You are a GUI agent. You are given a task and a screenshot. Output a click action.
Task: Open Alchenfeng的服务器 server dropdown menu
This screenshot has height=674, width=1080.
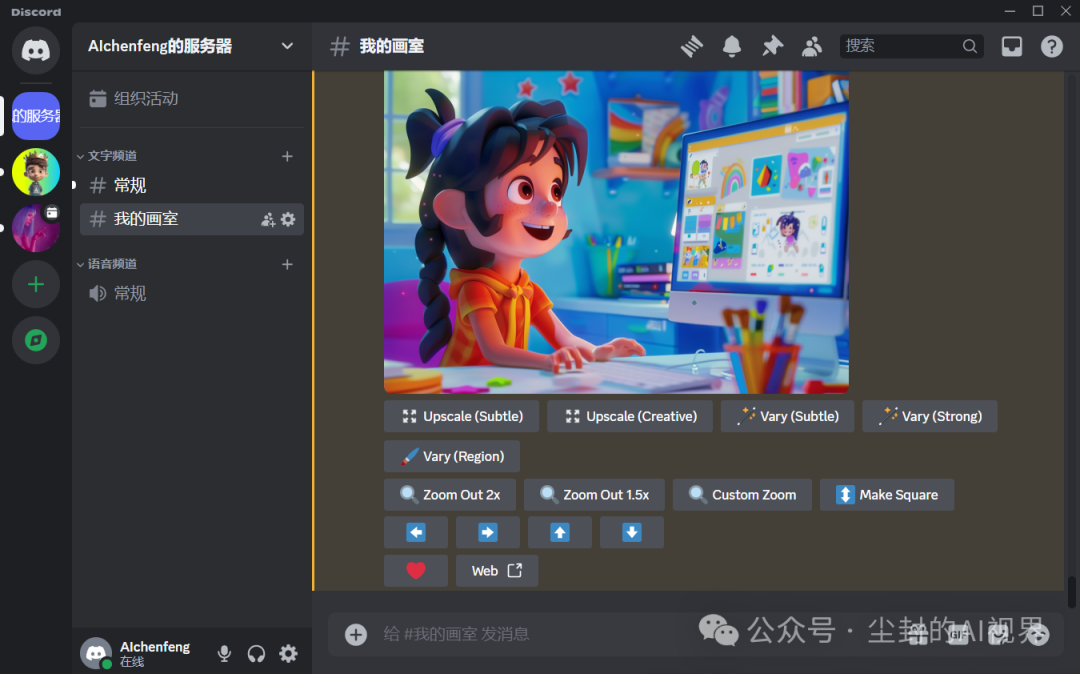point(287,46)
